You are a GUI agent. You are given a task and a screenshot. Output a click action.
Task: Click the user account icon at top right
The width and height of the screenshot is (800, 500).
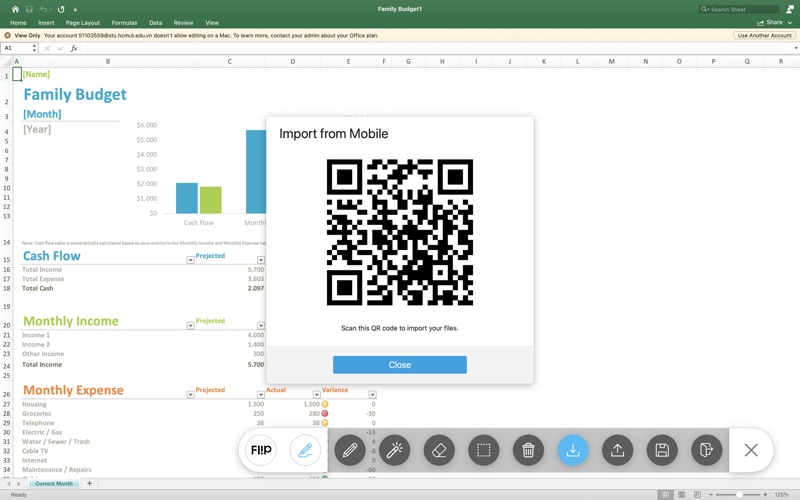point(790,9)
